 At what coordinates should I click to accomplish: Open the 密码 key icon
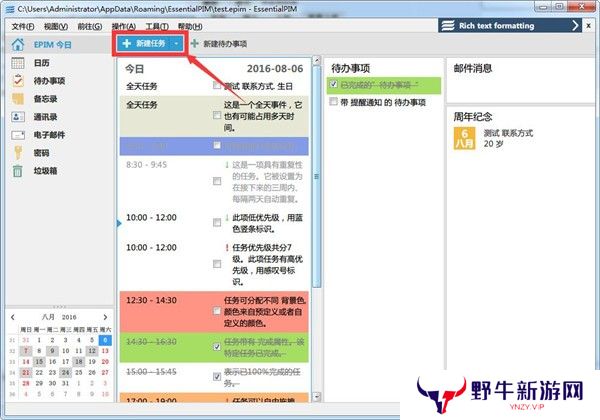tap(18, 153)
